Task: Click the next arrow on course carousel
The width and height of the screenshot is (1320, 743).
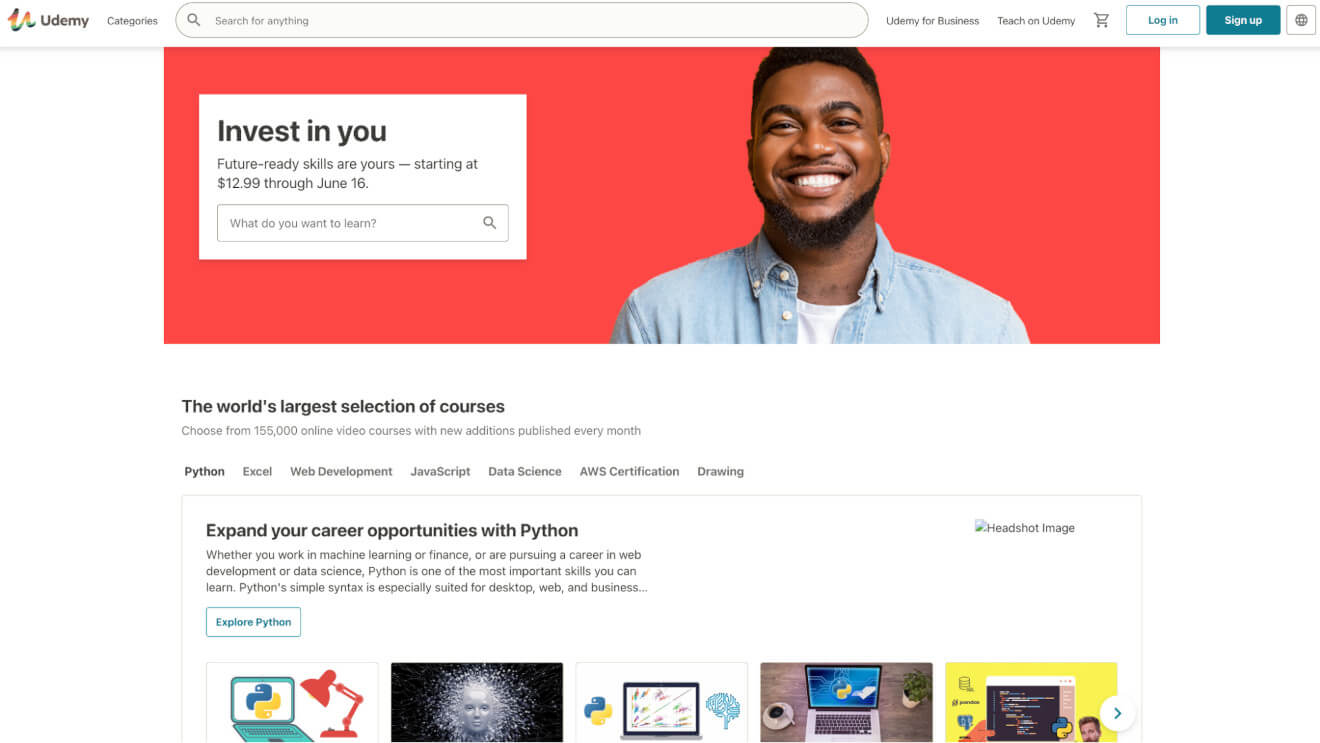Action: point(1117,713)
